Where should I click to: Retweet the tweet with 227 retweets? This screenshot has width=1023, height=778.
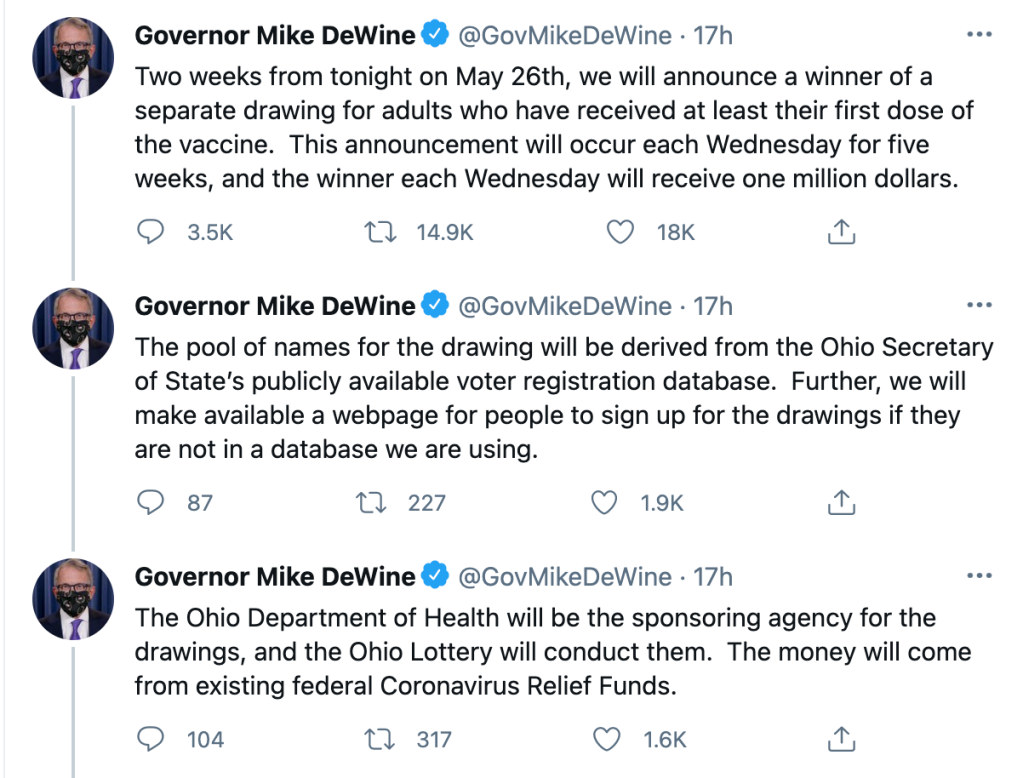372,502
